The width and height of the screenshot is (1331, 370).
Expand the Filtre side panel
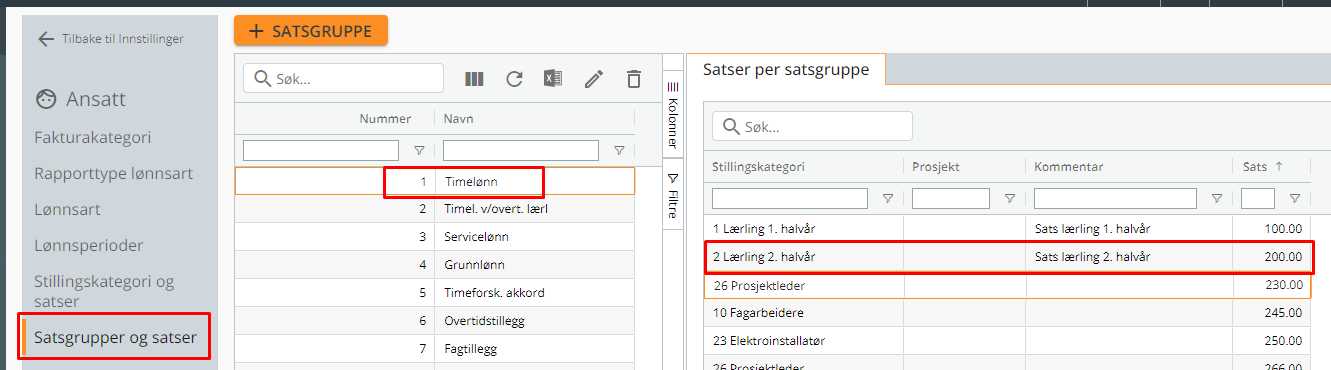click(x=673, y=196)
